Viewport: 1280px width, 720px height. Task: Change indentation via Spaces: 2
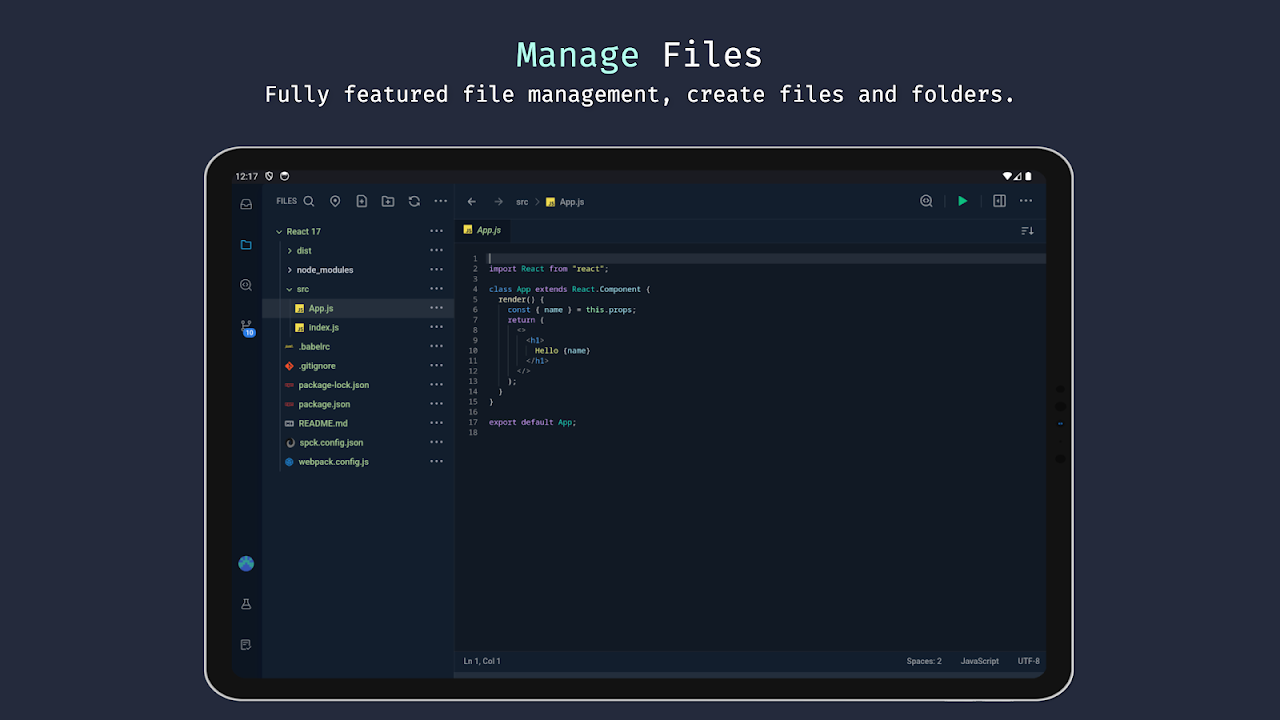[x=924, y=661]
